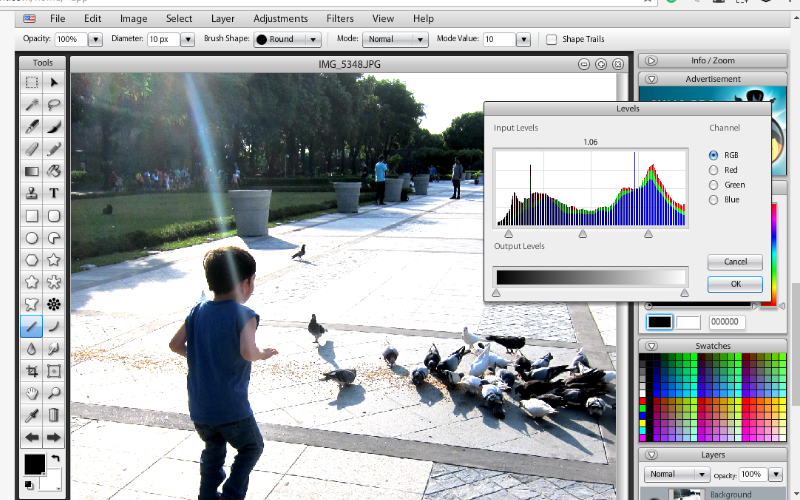Click the Redo right arrow in Tools
Screen dimensions: 800x500
tap(54, 437)
